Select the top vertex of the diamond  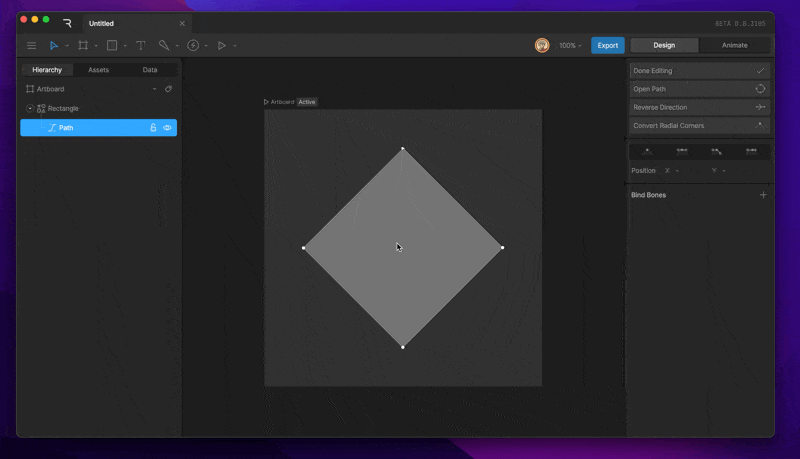403,148
